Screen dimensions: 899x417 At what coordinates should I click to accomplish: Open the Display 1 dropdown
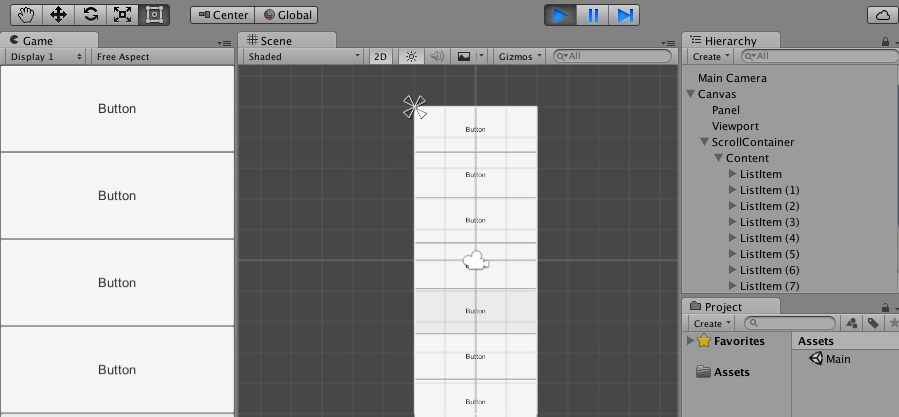pos(46,56)
